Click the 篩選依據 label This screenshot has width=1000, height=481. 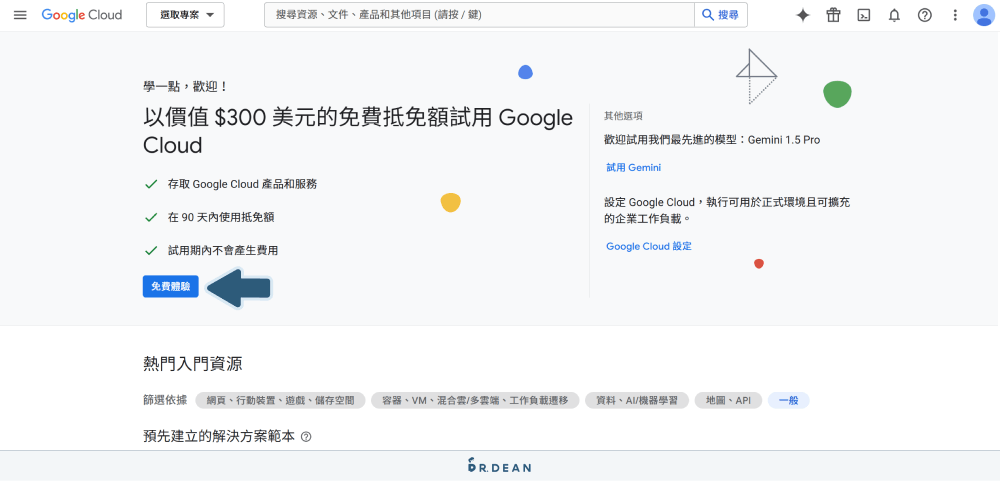tap(165, 401)
